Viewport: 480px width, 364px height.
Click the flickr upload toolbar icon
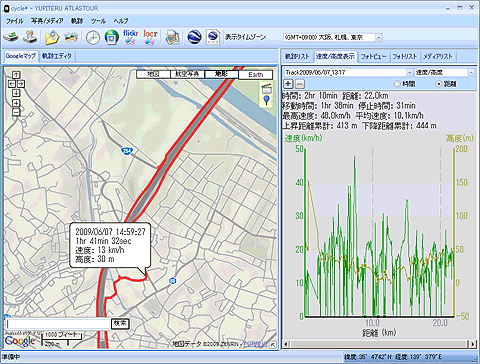(130, 37)
